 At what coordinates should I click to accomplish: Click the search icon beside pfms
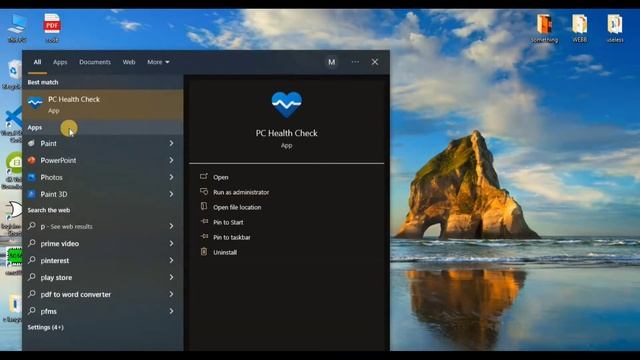31,311
